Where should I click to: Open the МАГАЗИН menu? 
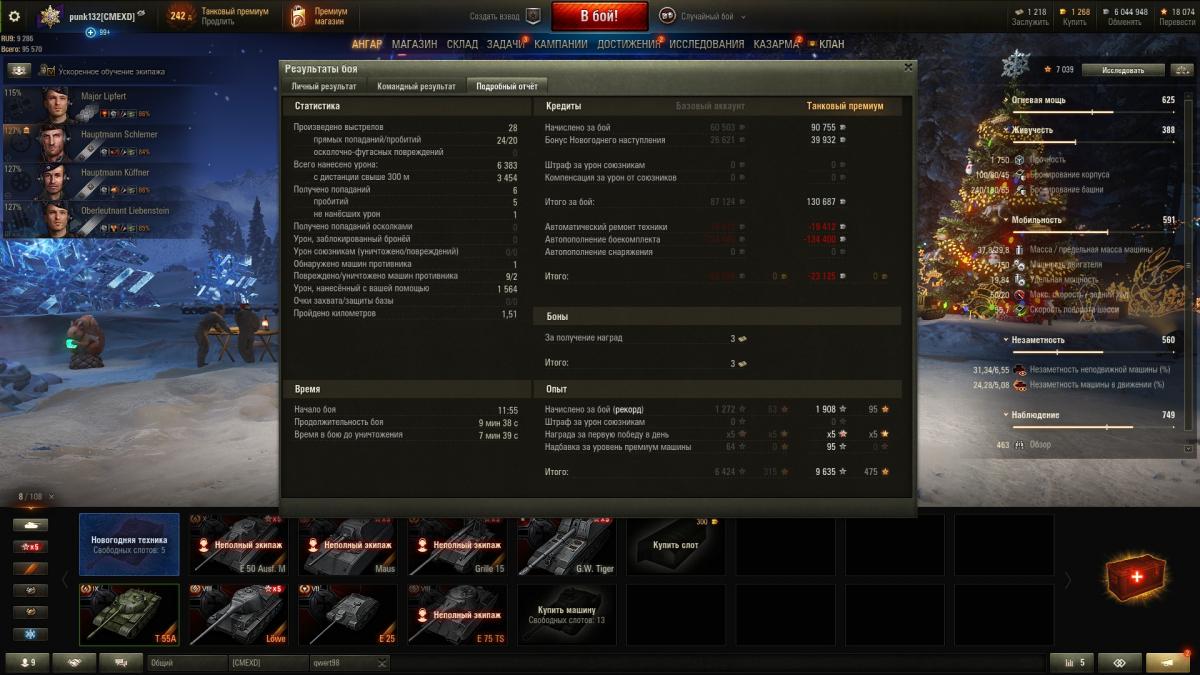click(x=414, y=44)
